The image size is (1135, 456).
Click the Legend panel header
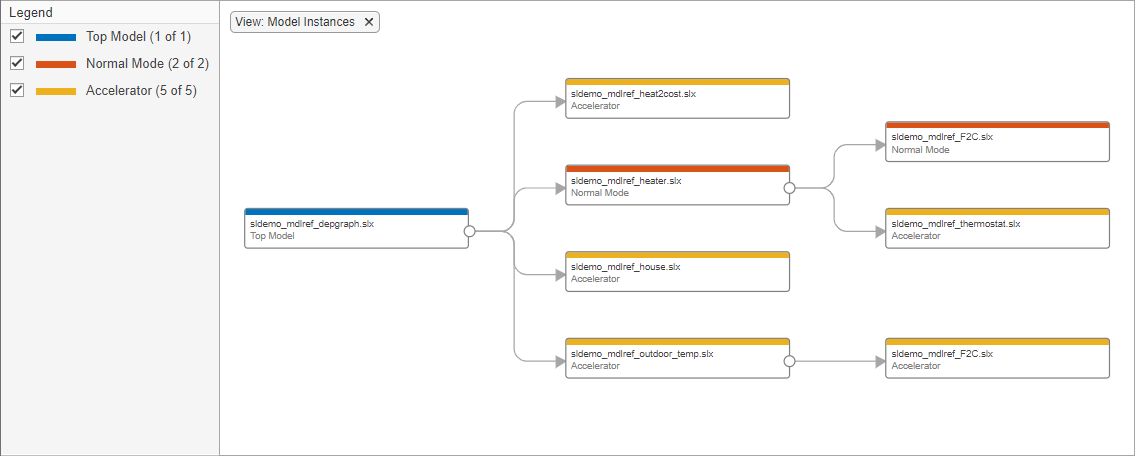pyautogui.click(x=31, y=13)
